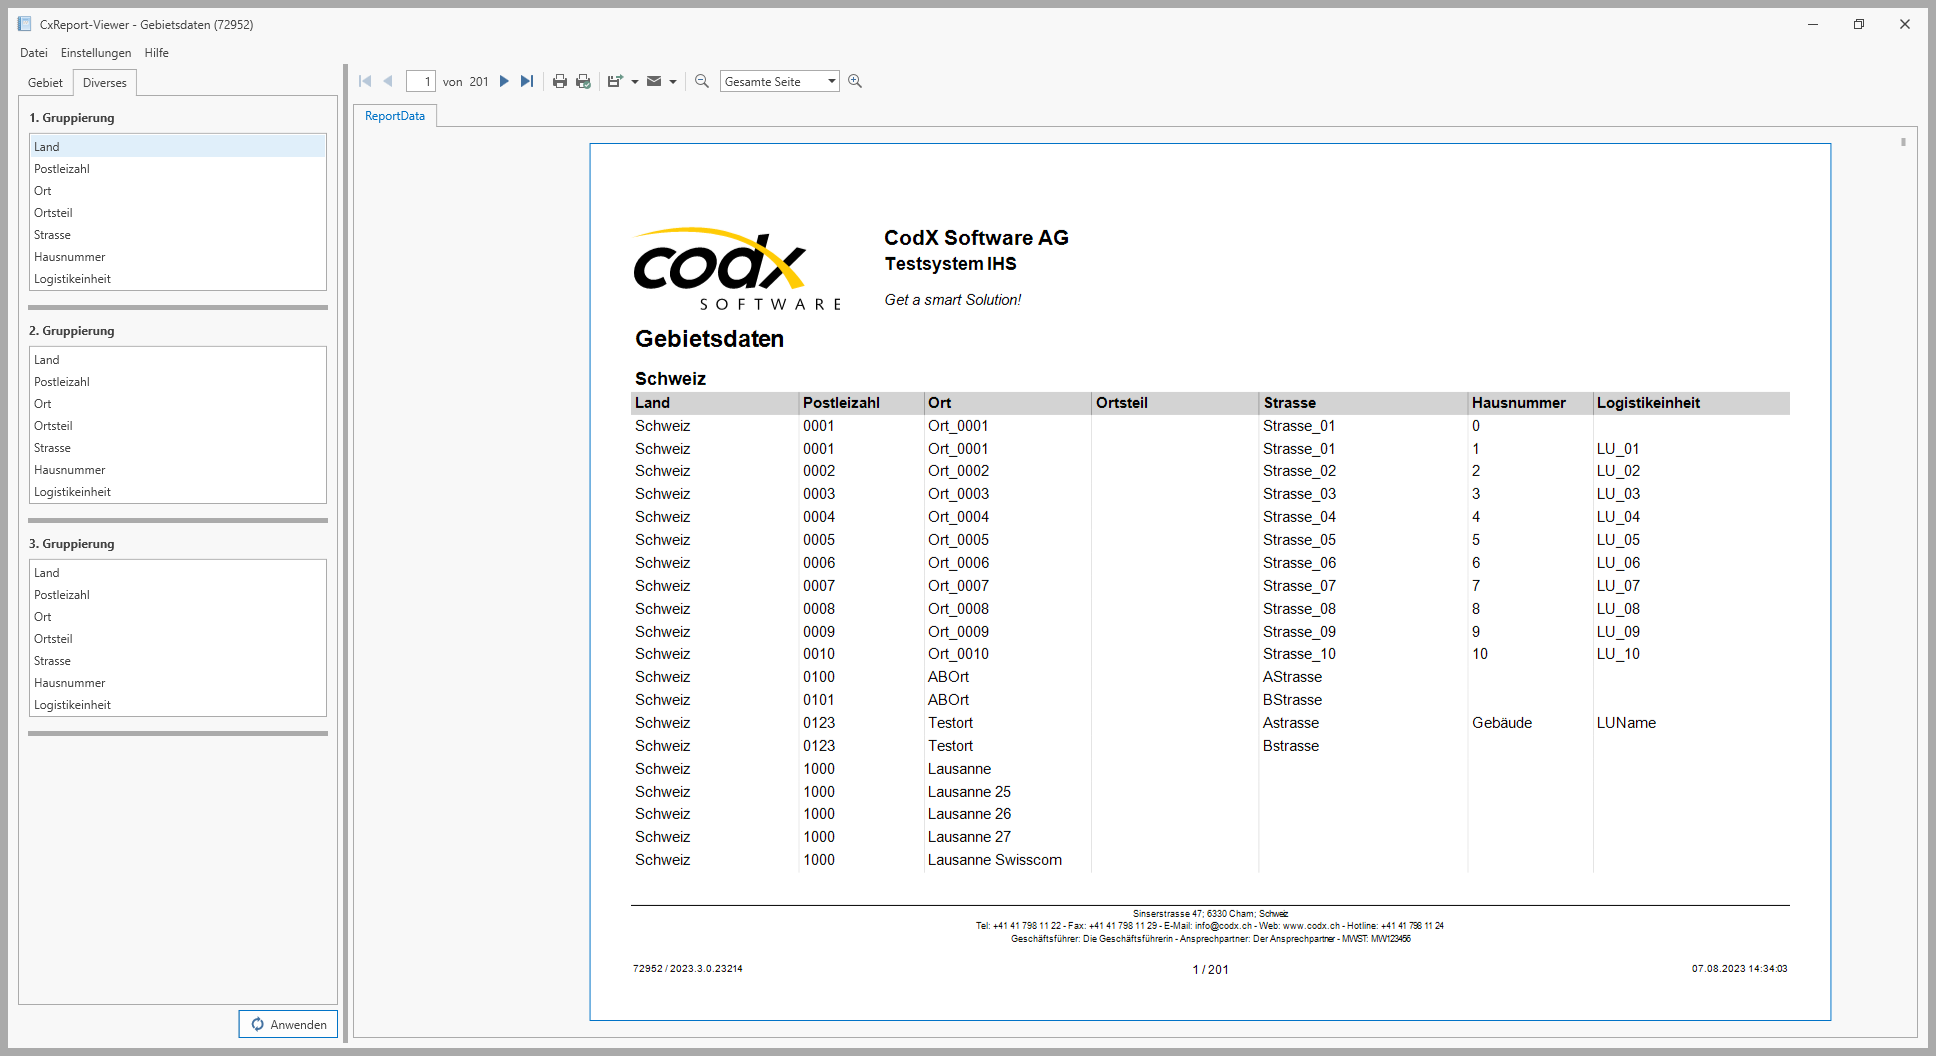Open the Einstellungen menu
1936x1056 pixels.
click(x=96, y=53)
